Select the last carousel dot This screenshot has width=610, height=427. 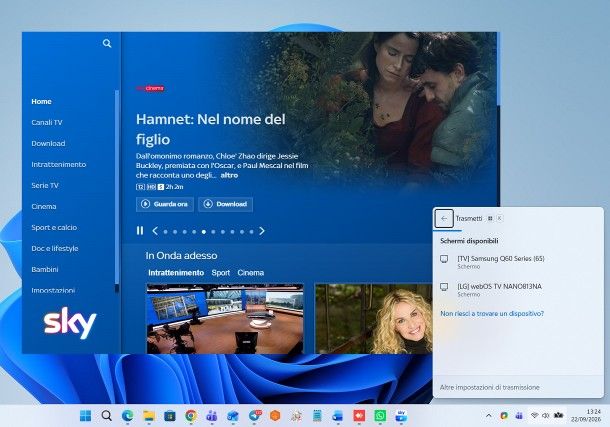[251, 232]
